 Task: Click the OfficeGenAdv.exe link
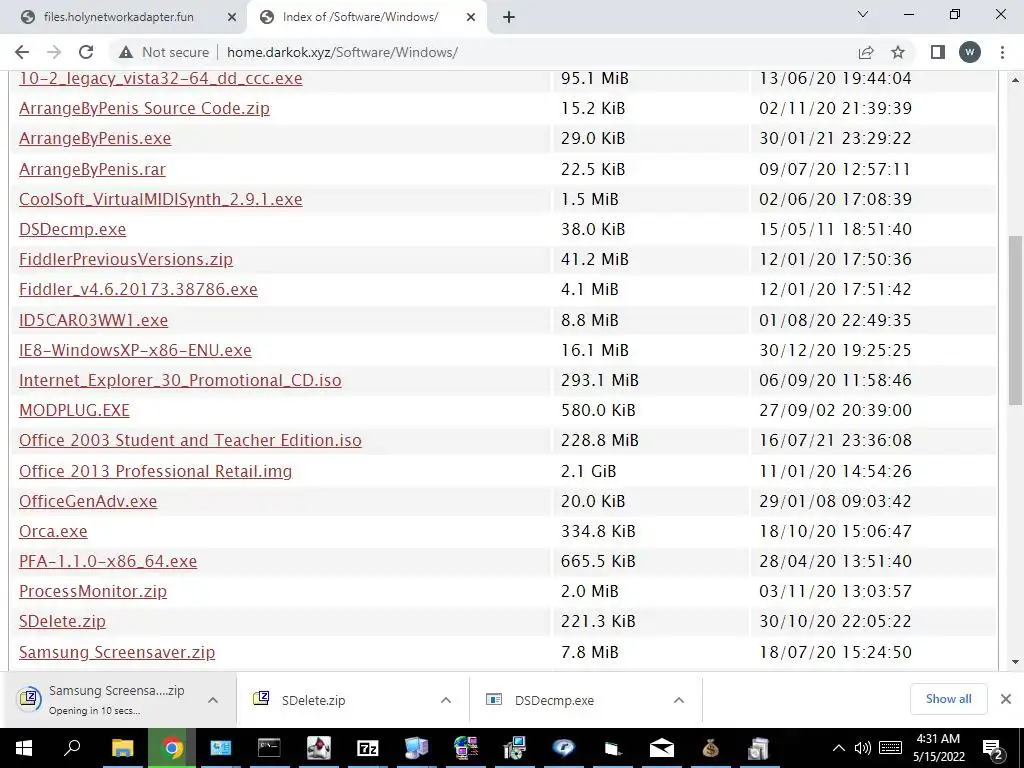pyautogui.click(x=88, y=501)
